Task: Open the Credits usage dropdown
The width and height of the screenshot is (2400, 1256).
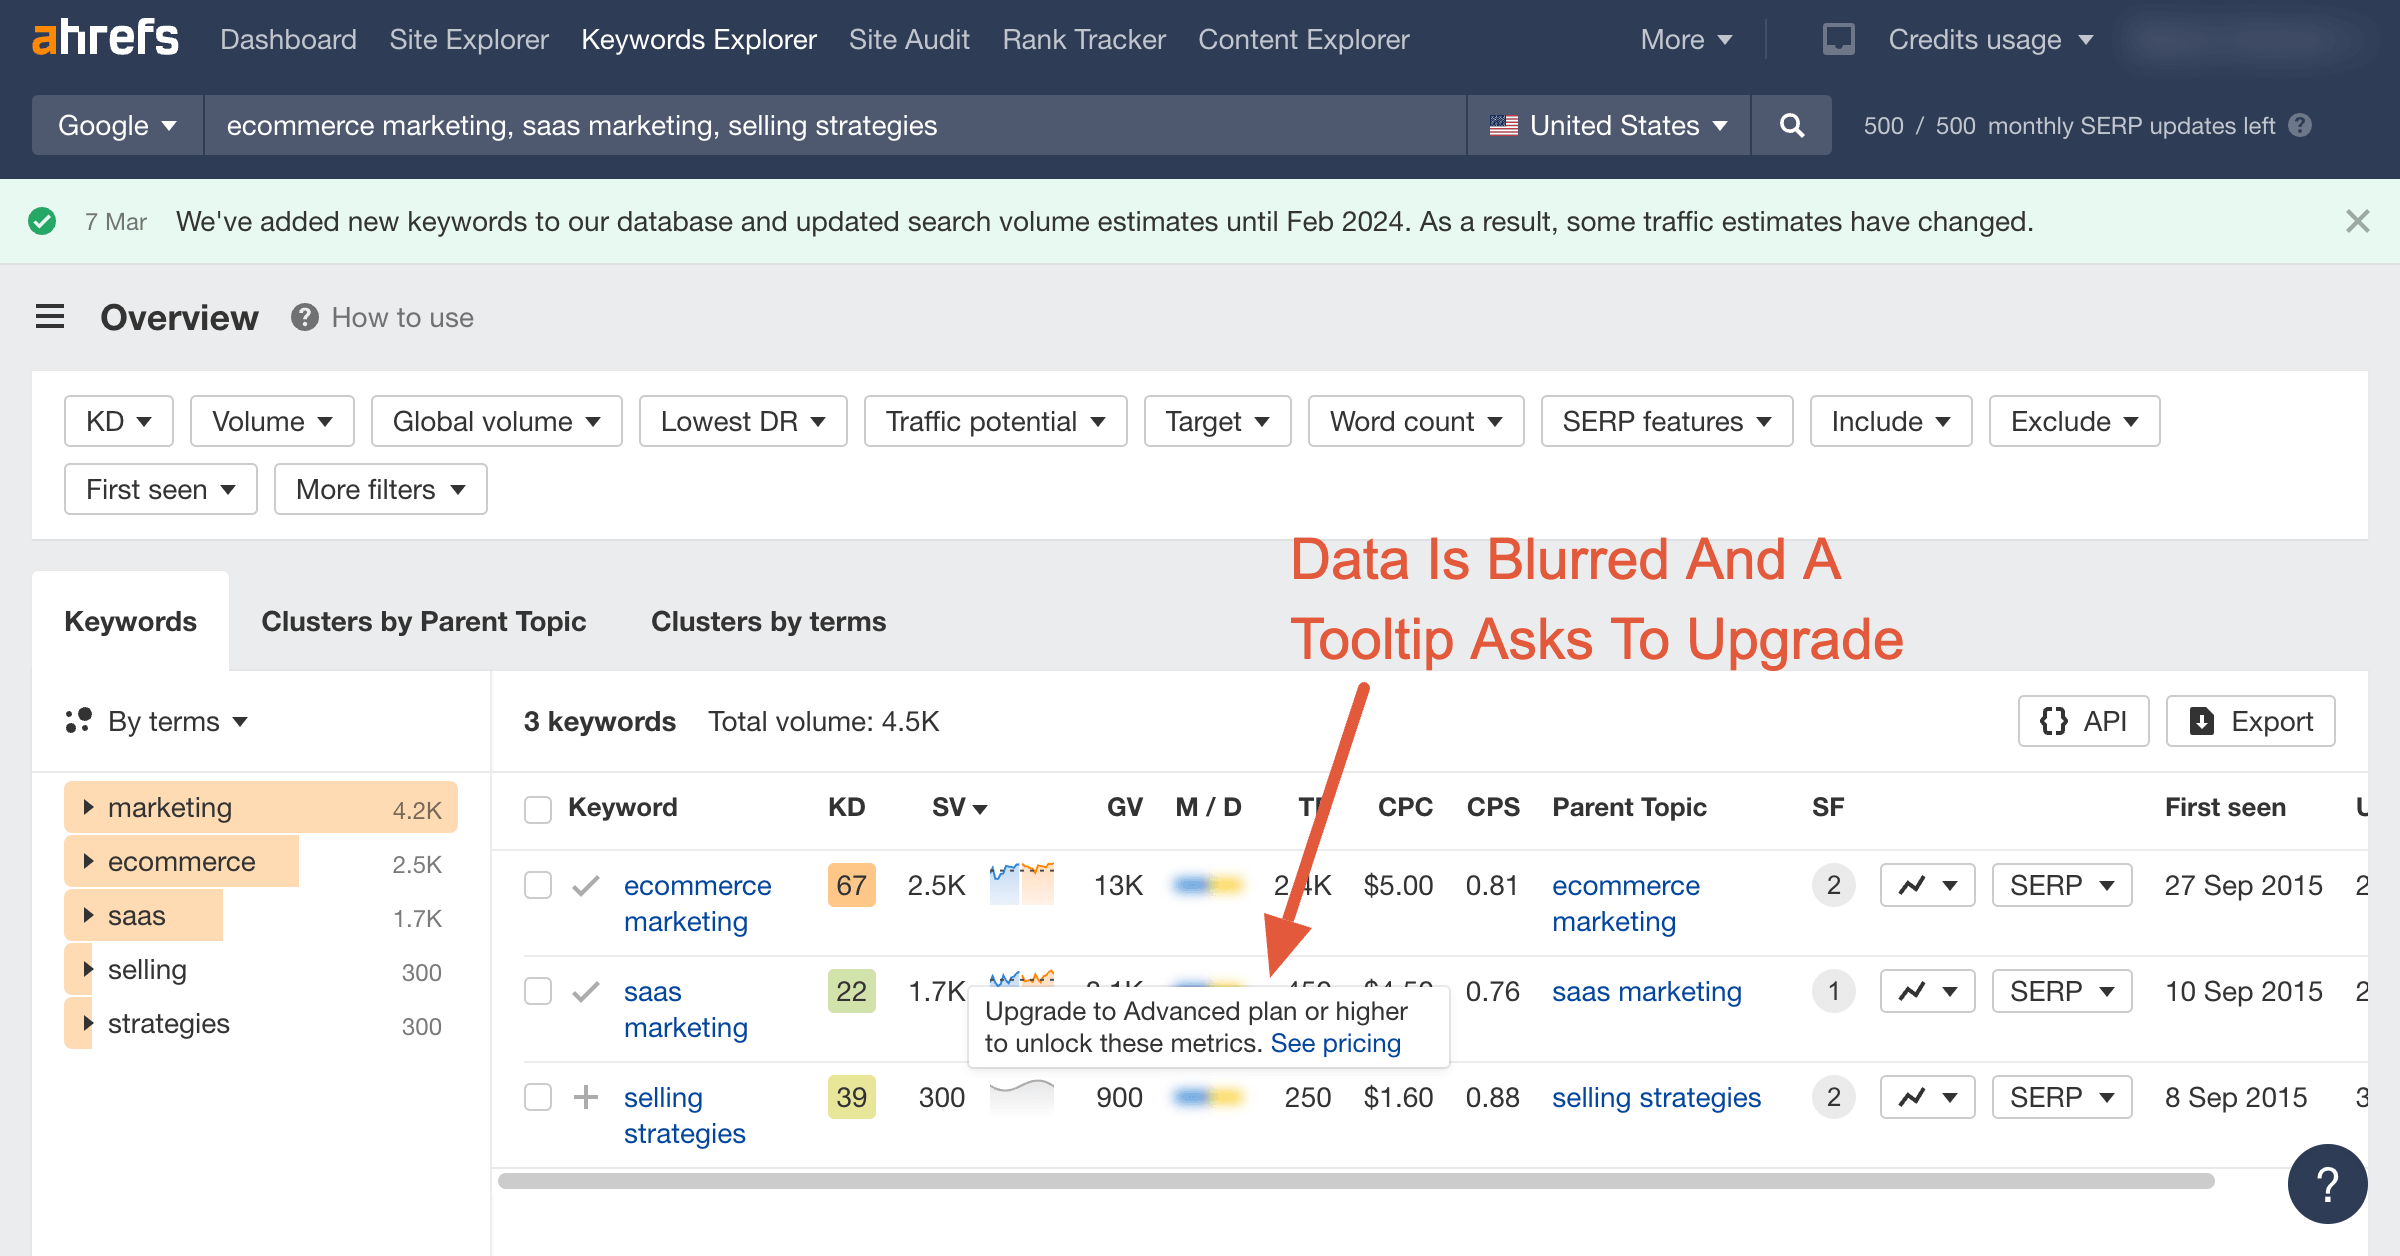Action: pyautogui.click(x=1990, y=39)
